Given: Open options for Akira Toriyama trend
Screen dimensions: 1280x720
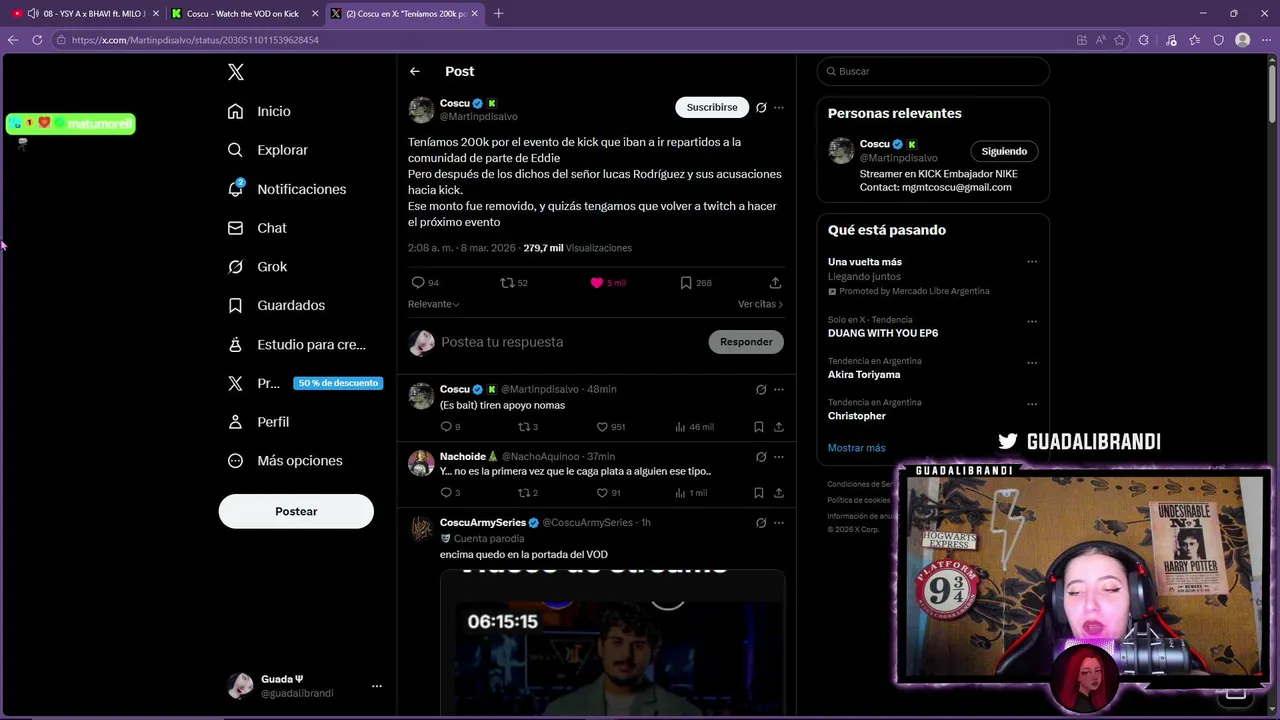Looking at the screenshot, I should (x=1032, y=363).
